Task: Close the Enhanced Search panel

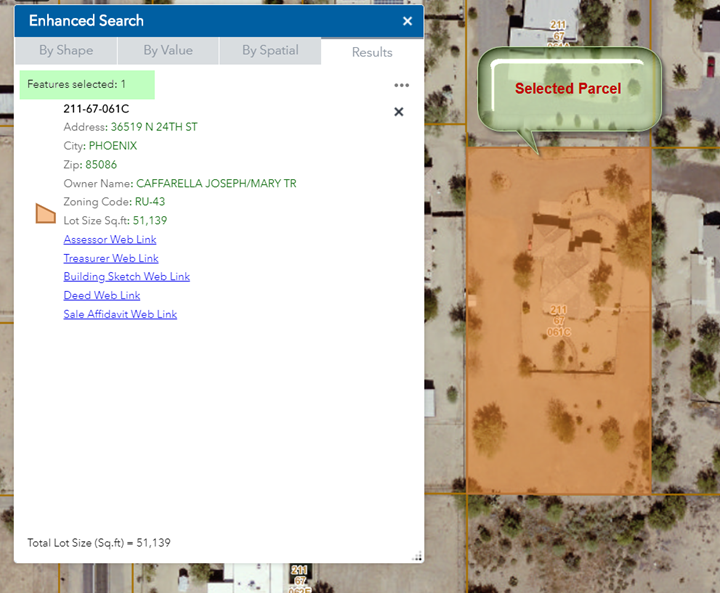Action: click(x=407, y=21)
